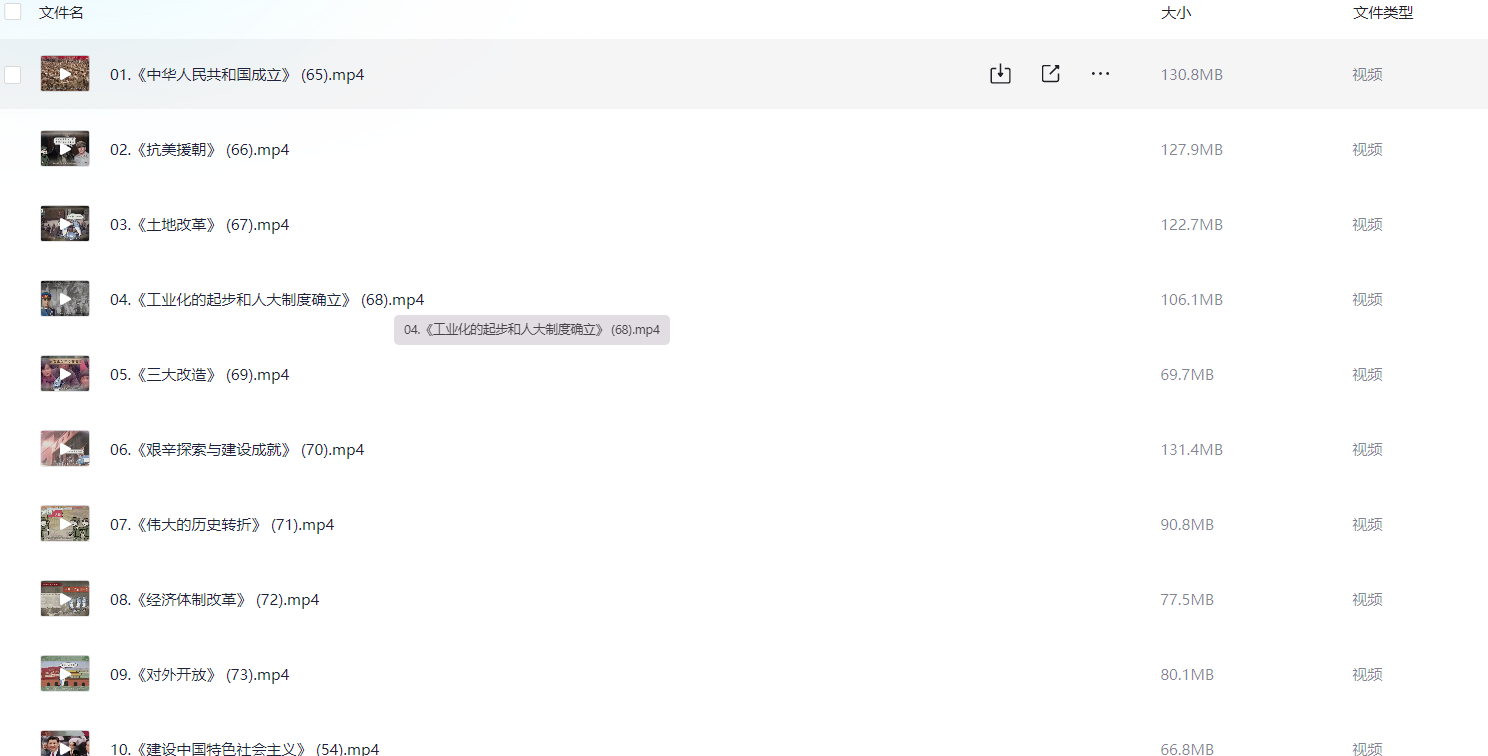Image resolution: width=1488 pixels, height=756 pixels.
Task: Open the more options ellipsis for file 01
Action: [1100, 74]
